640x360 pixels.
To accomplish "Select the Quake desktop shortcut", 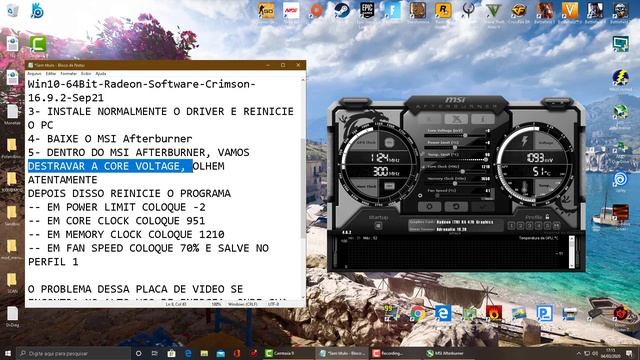I will click(468, 11).
